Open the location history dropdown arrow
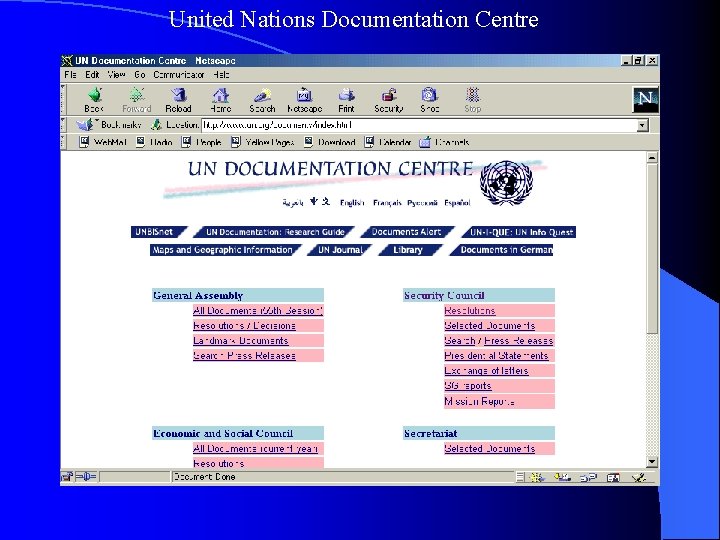The width and height of the screenshot is (720, 540). coord(642,125)
